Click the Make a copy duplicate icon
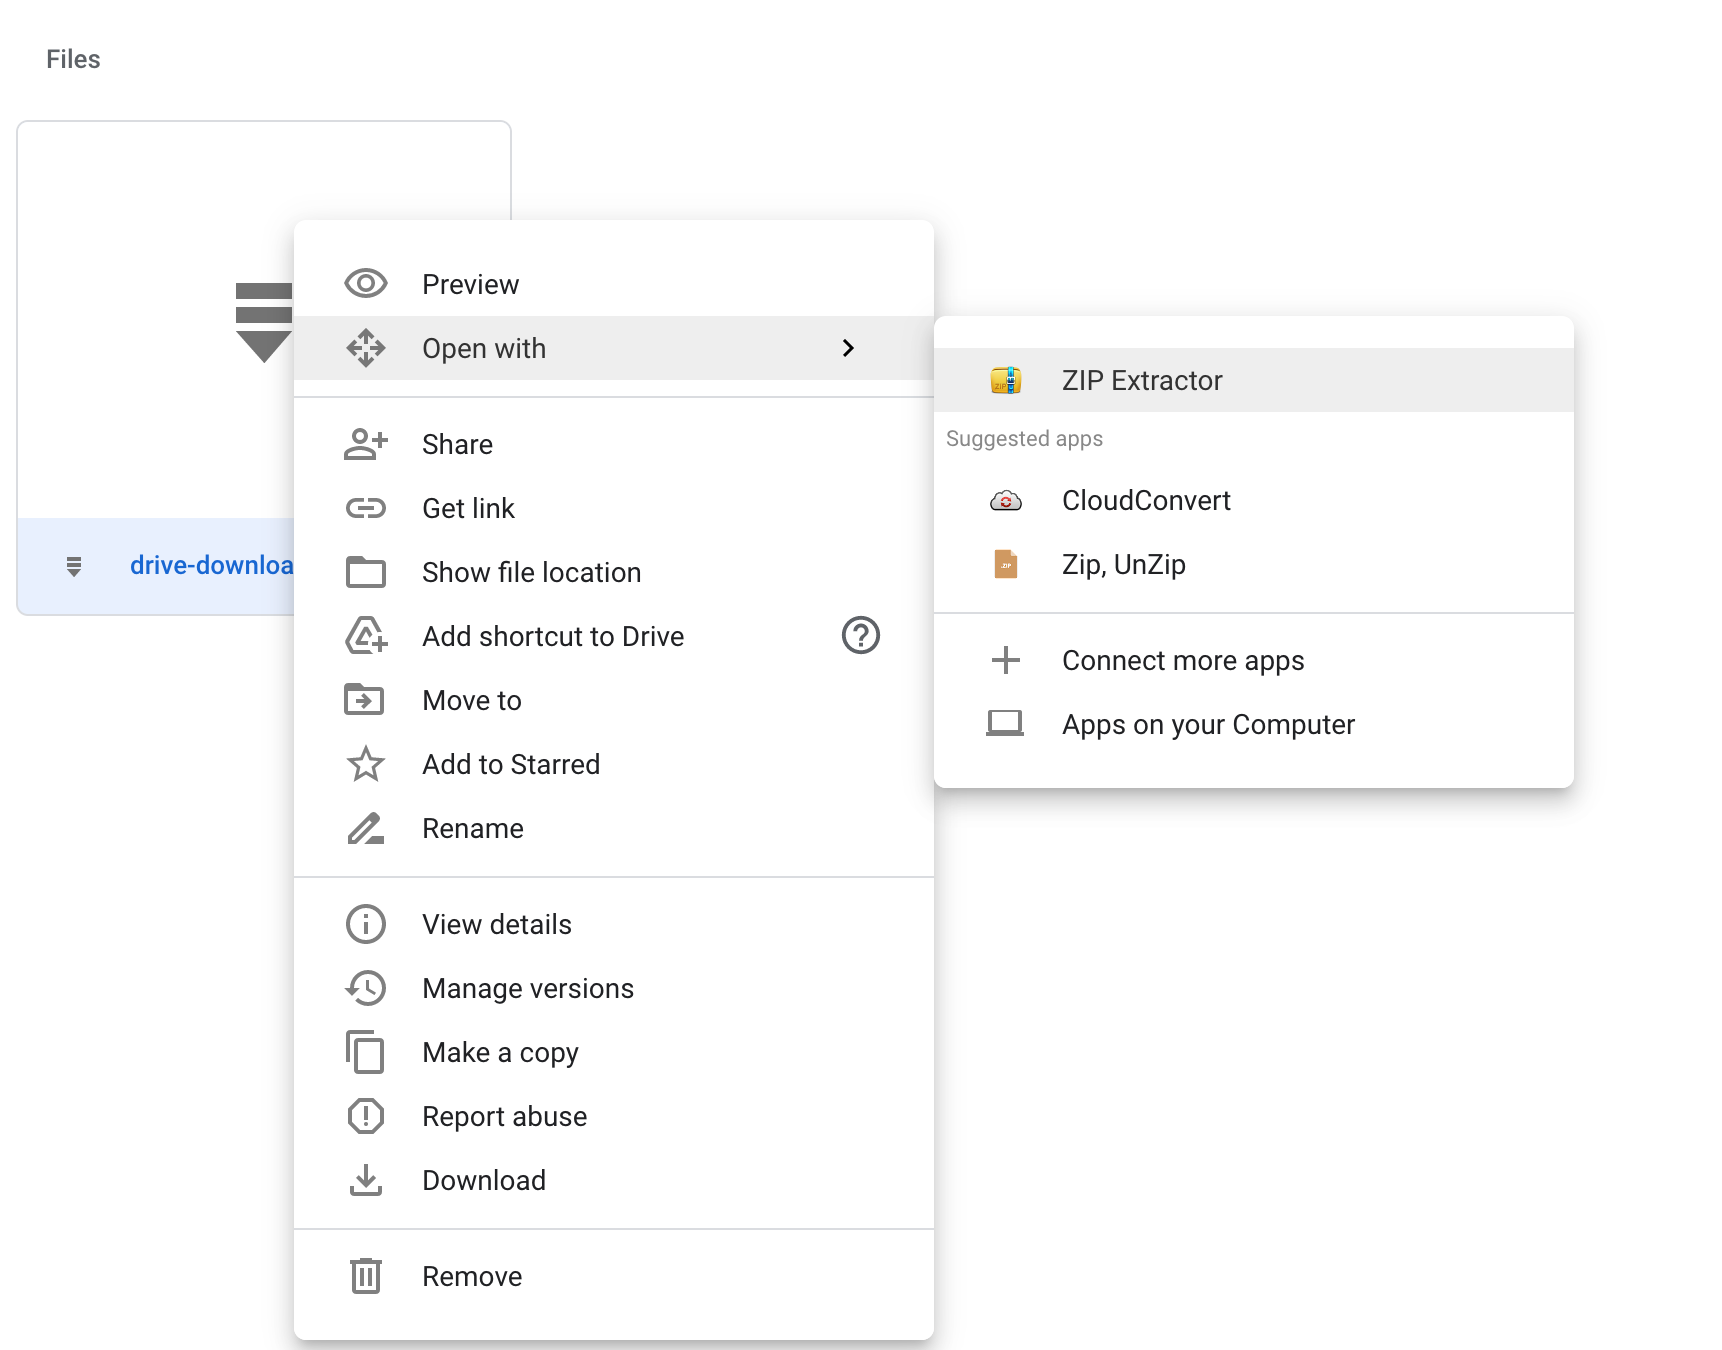The image size is (1722, 1350). (x=366, y=1052)
